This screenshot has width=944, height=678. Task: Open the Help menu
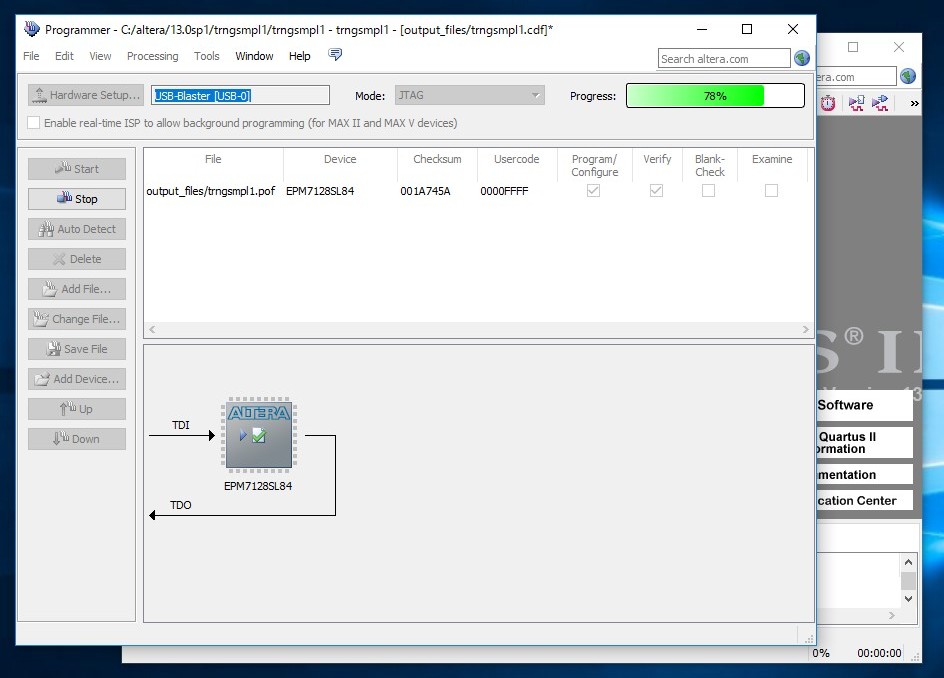tap(300, 56)
